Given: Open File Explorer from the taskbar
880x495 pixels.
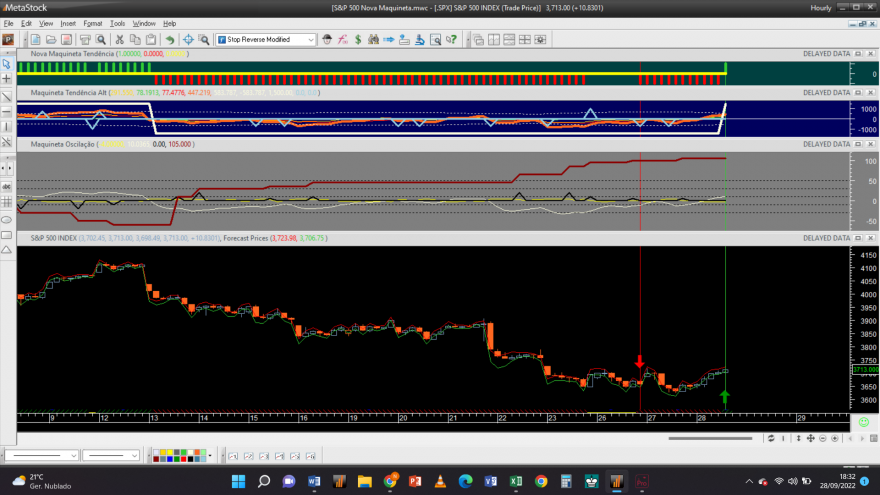Looking at the screenshot, I should pos(364,481).
